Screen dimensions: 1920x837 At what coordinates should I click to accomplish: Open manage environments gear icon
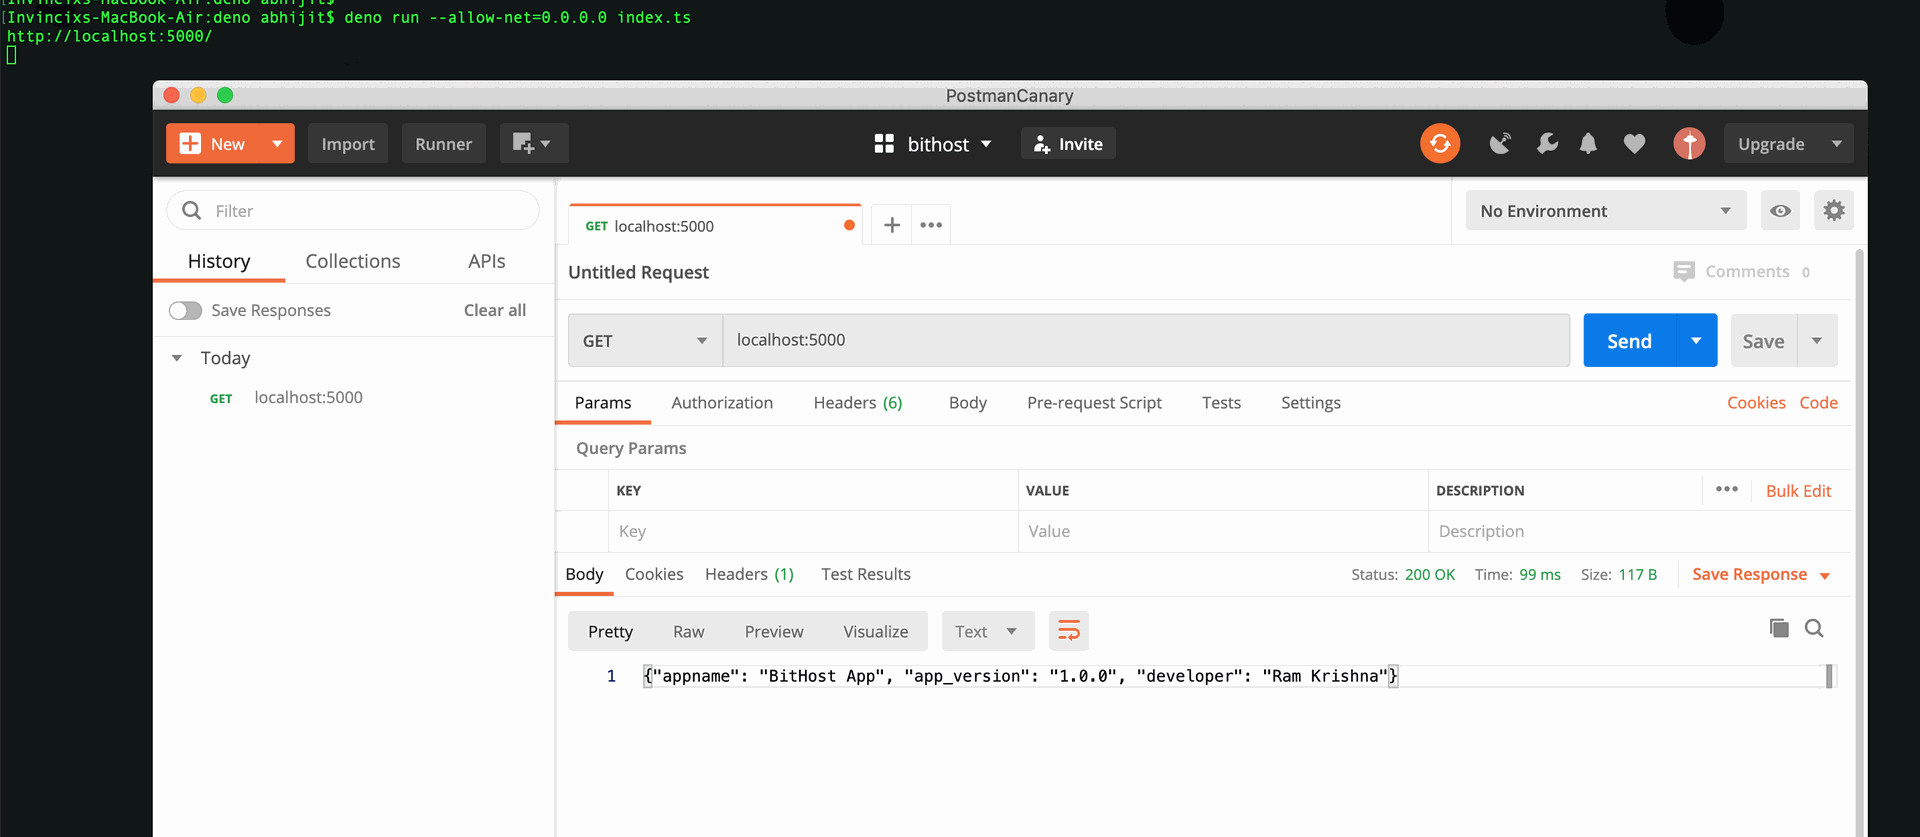(x=1833, y=211)
